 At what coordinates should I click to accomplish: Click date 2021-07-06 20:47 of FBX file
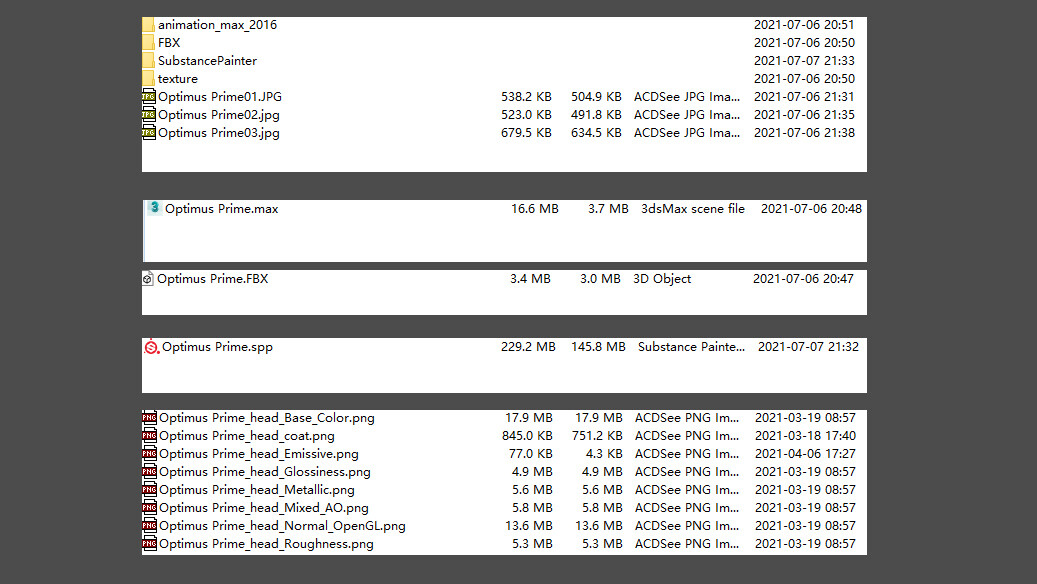tap(803, 278)
